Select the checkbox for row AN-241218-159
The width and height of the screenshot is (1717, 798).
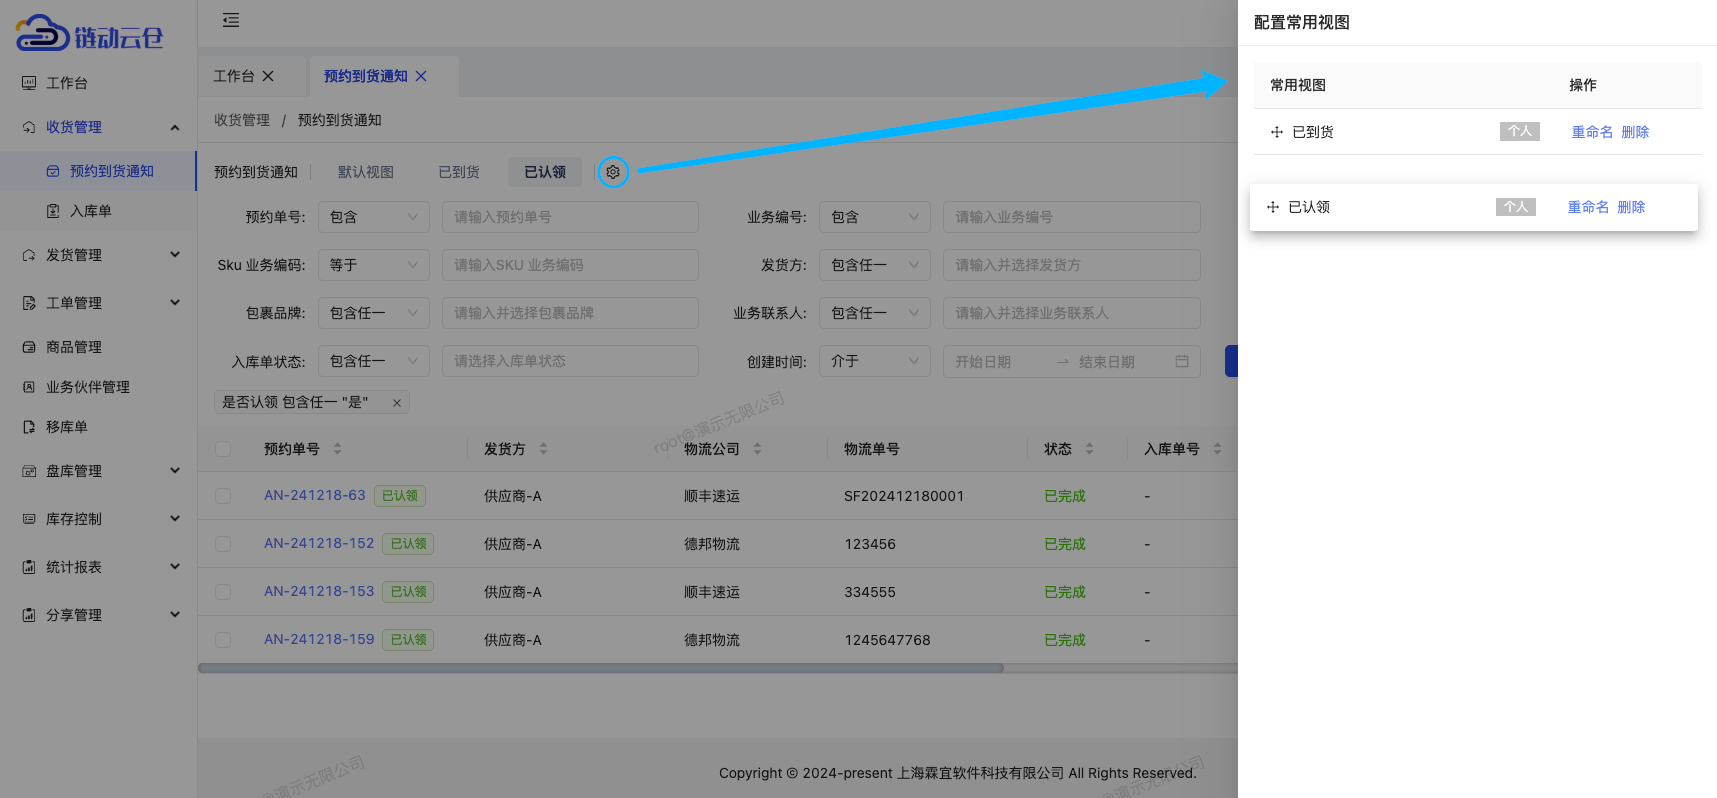(x=223, y=640)
